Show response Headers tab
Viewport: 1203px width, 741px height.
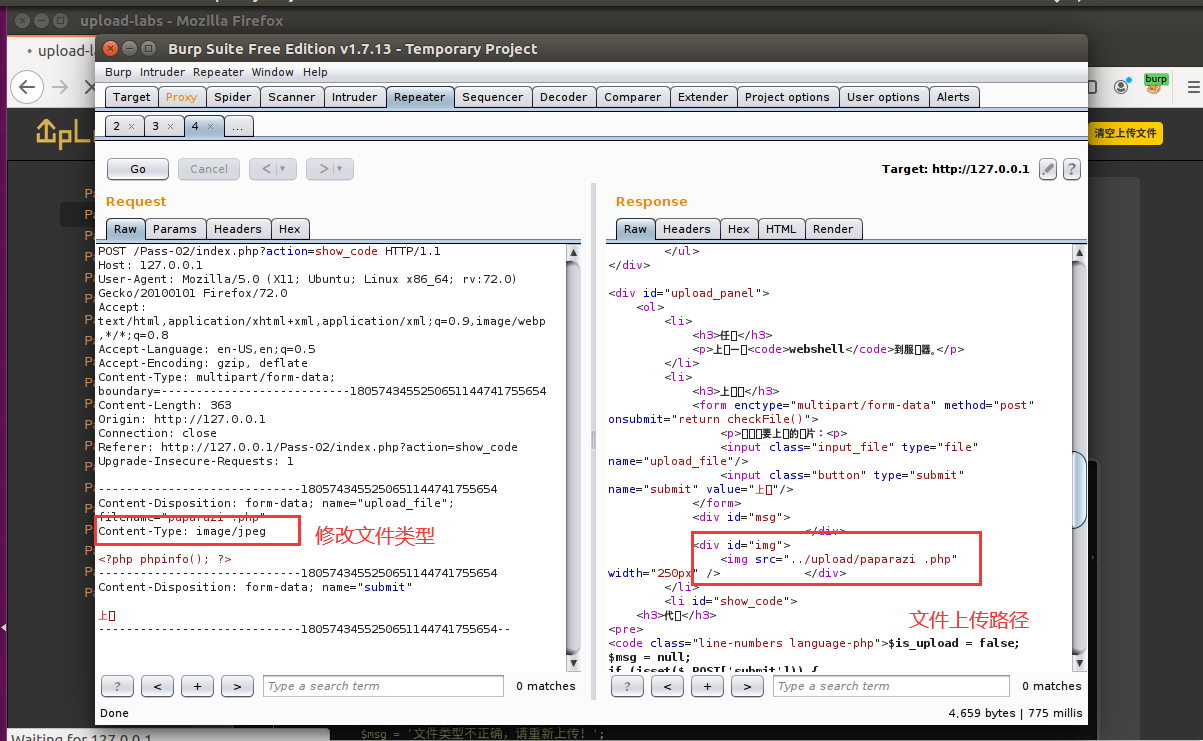687,229
